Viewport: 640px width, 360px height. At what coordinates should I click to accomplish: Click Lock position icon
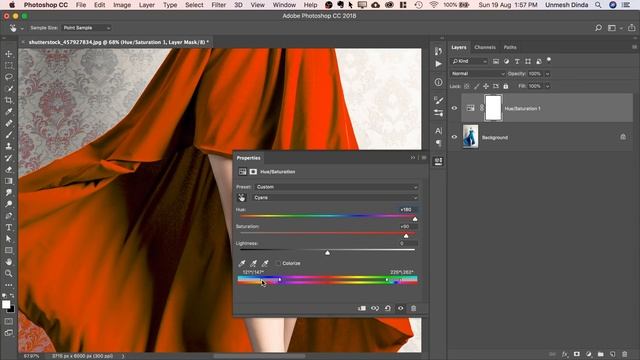(x=486, y=86)
